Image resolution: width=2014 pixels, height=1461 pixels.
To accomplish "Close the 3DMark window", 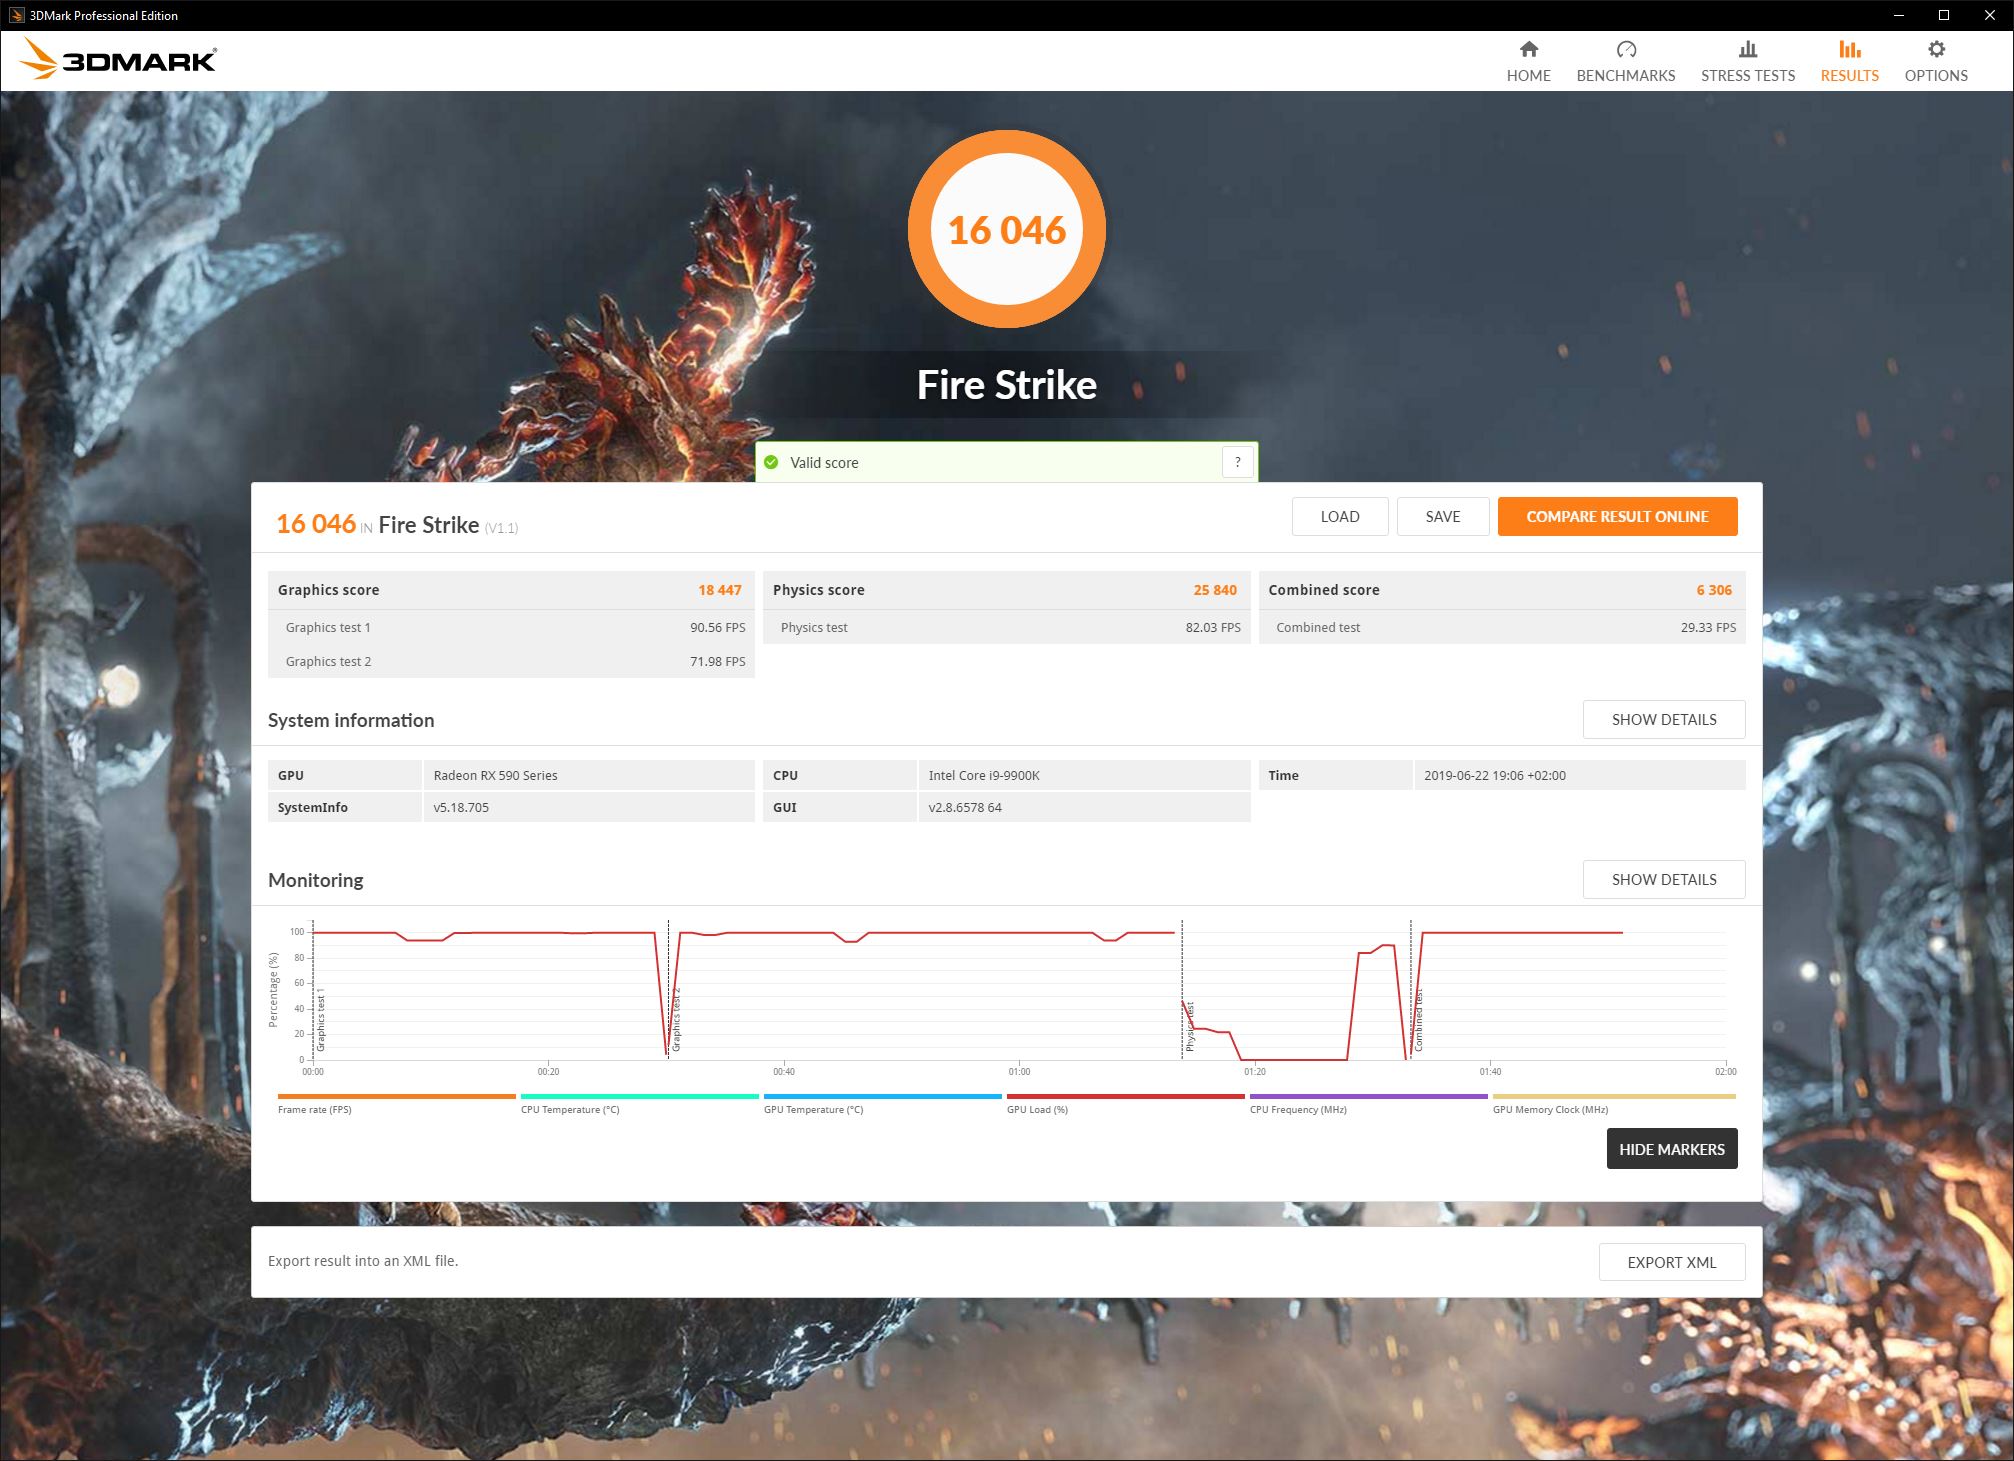I will tap(1990, 15).
